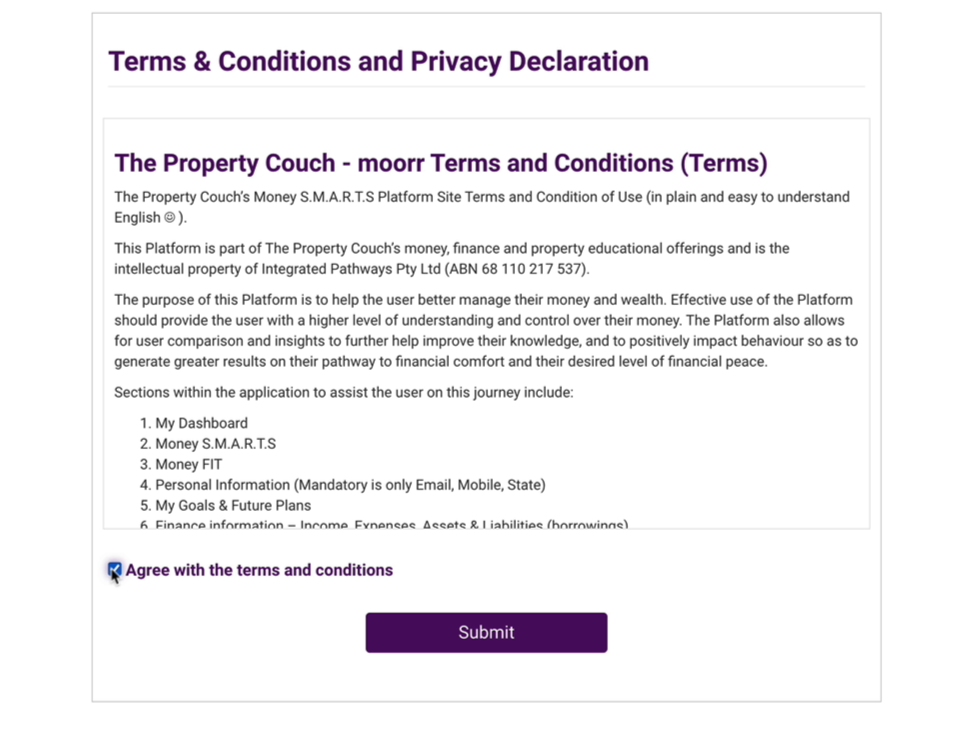Click the partially visible "Finance information" list item
Screen dimensions: 963x732
[390, 524]
